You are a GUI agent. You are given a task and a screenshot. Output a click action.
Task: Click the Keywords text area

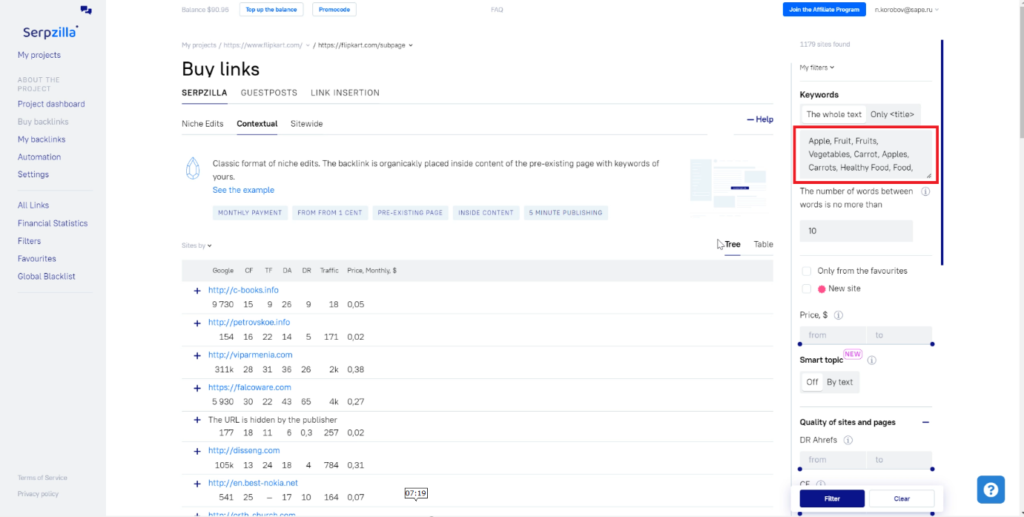866,156
